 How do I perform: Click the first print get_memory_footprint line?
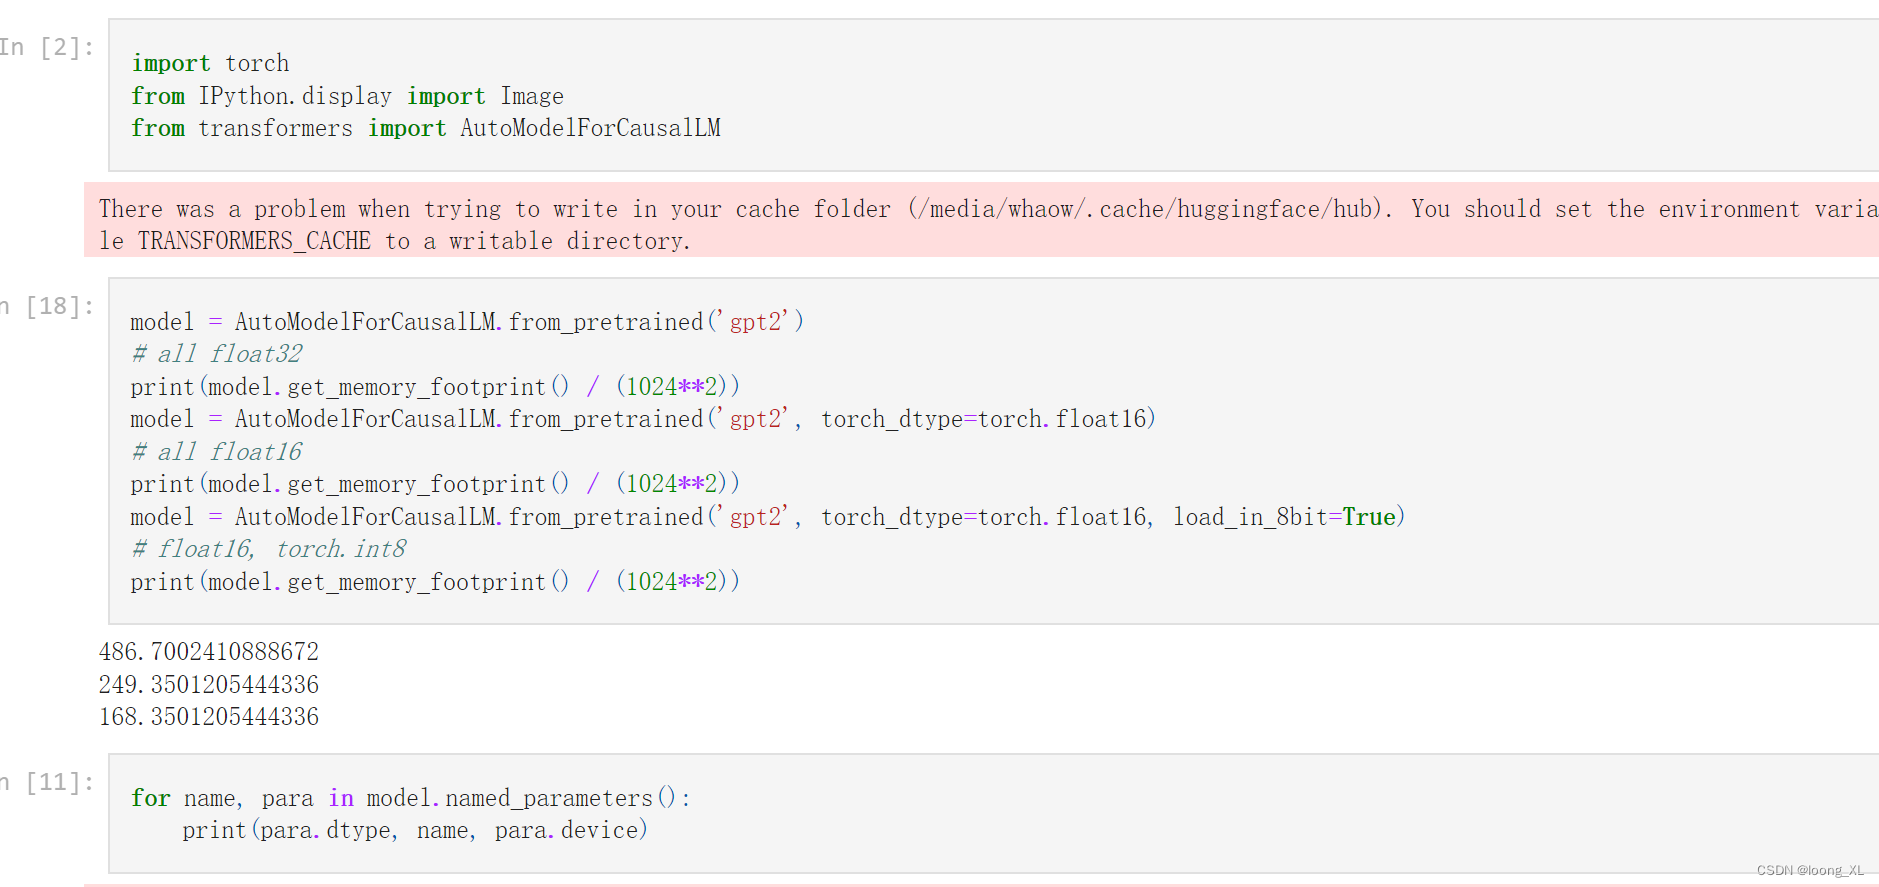(x=435, y=387)
